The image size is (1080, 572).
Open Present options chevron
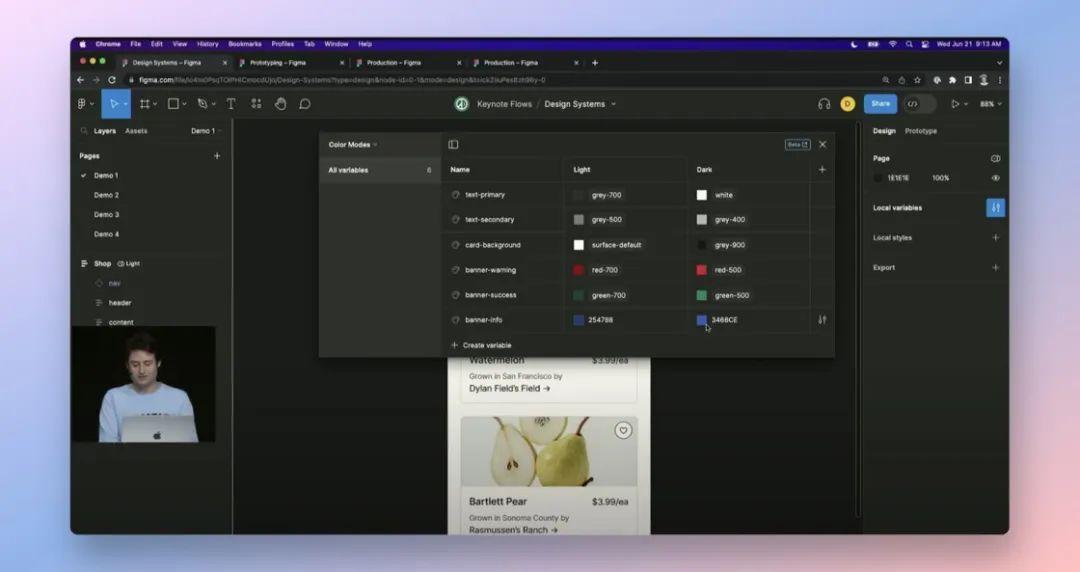966,105
